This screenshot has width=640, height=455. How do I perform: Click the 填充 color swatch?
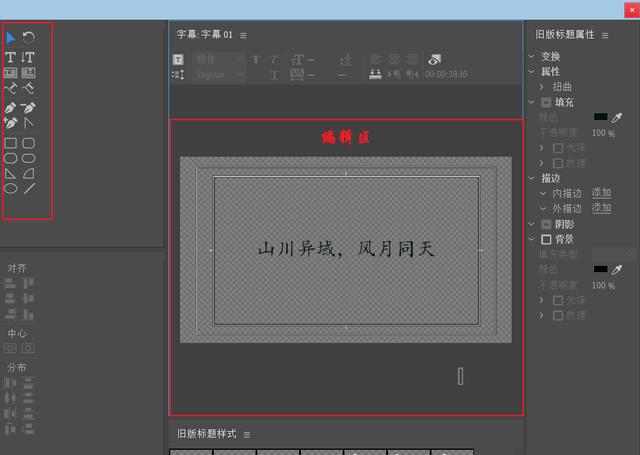point(600,117)
